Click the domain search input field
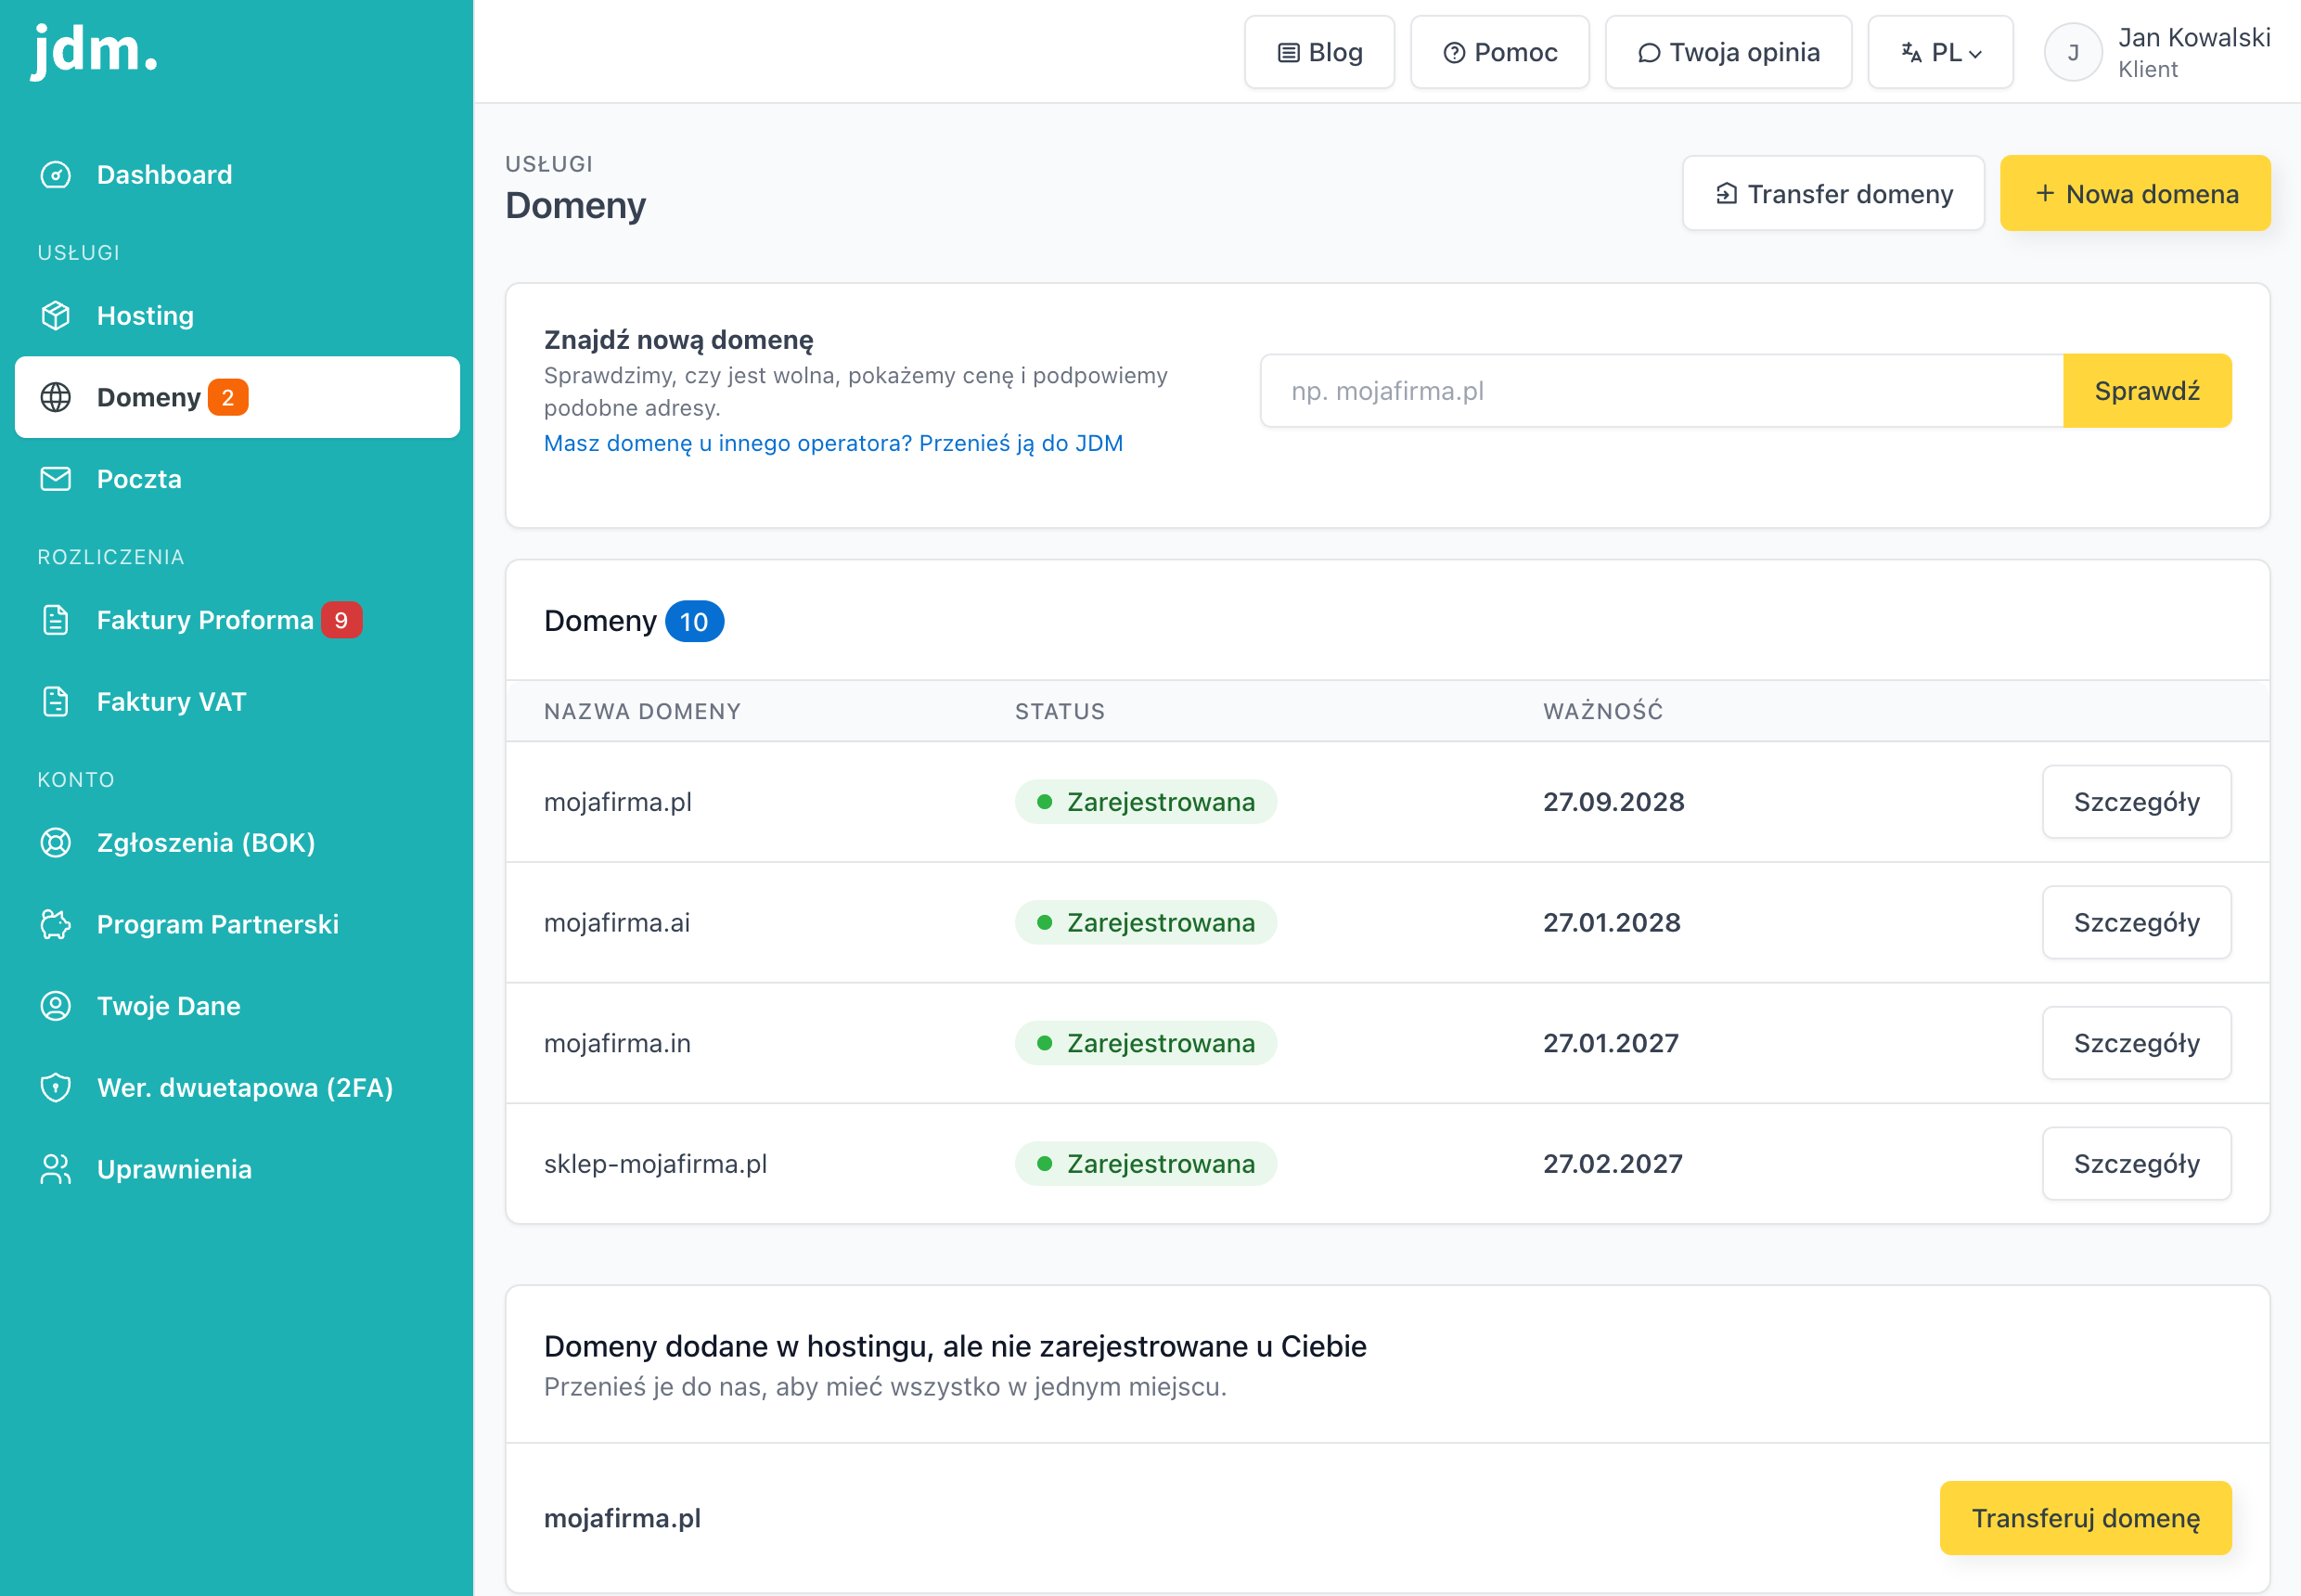The image size is (2301, 1596). (1662, 391)
